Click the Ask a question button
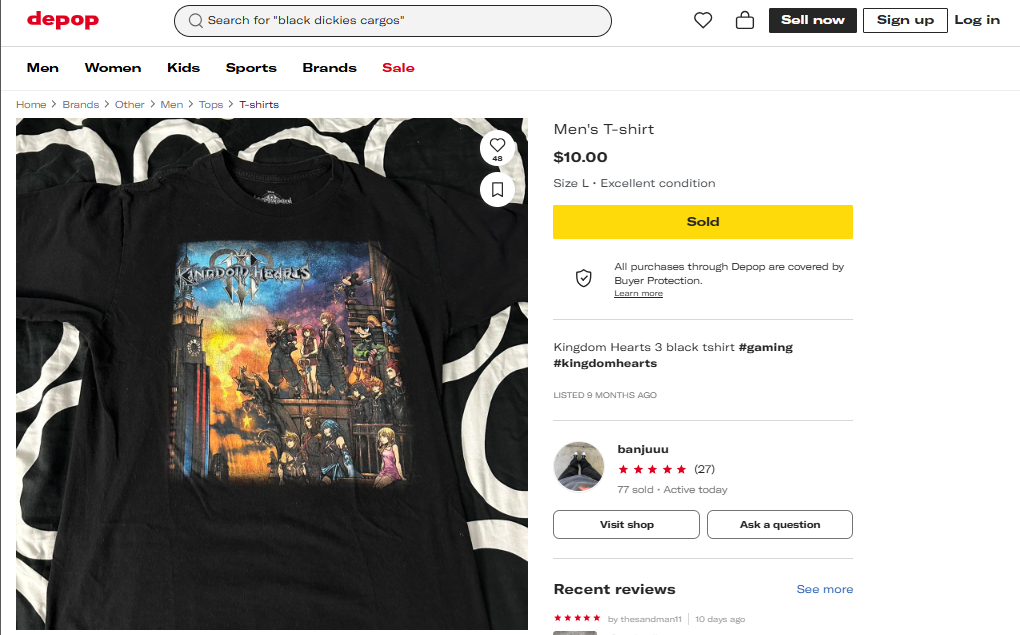The image size is (1020, 635). [779, 524]
